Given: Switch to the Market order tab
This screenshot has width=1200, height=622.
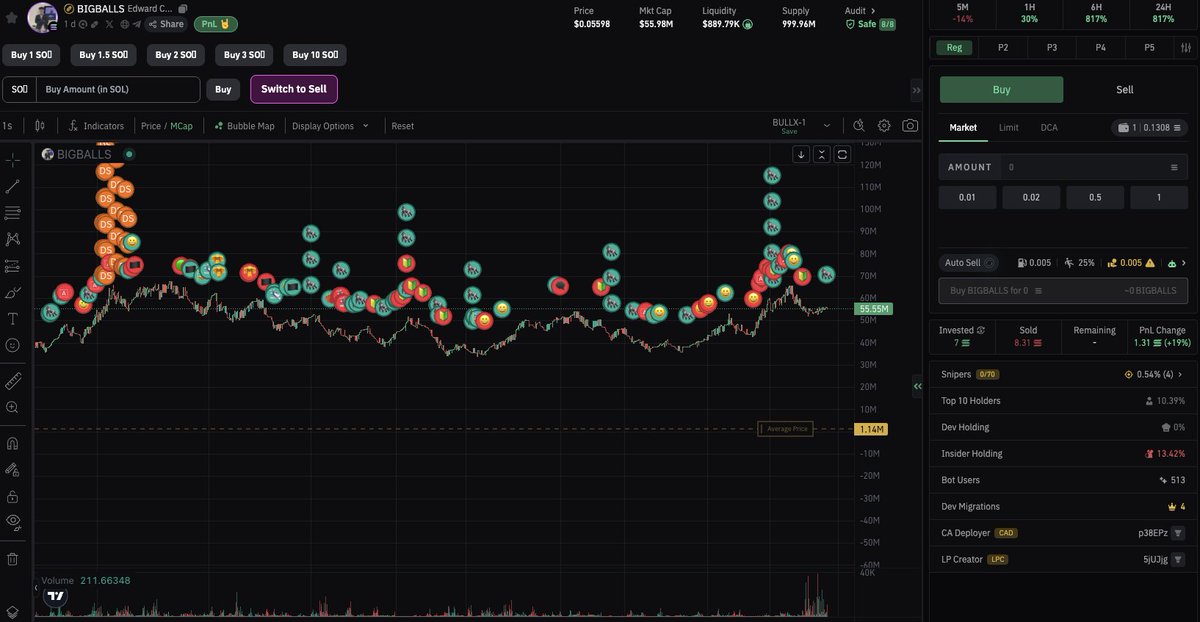Looking at the screenshot, I should [963, 128].
